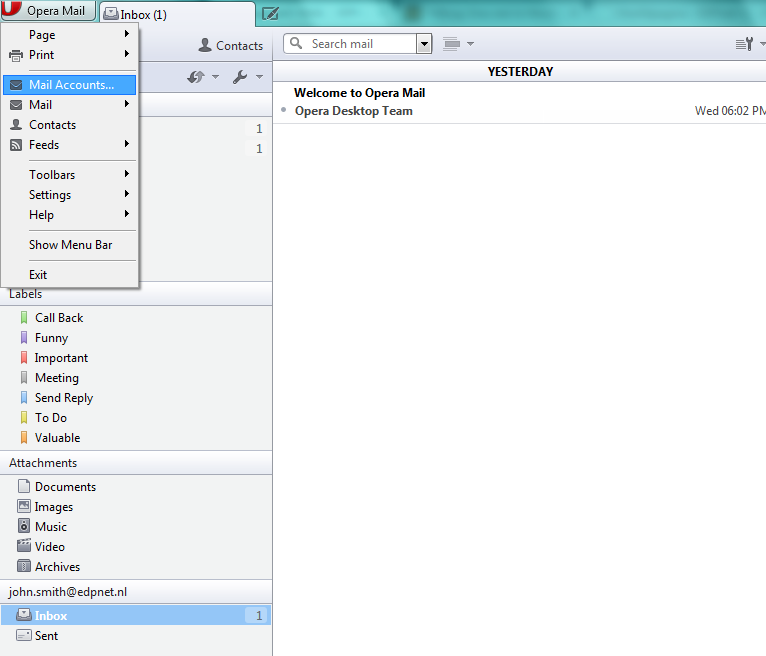Click the unread dot beside Opera Desktop Team
Screen dimensions: 766x656
[x=284, y=110]
